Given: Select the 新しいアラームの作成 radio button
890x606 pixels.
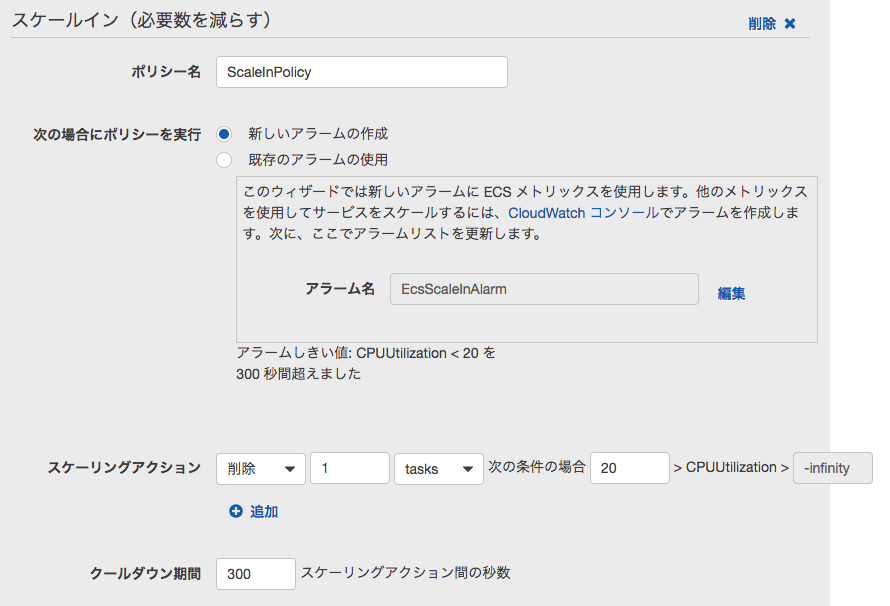Looking at the screenshot, I should pos(224,134).
